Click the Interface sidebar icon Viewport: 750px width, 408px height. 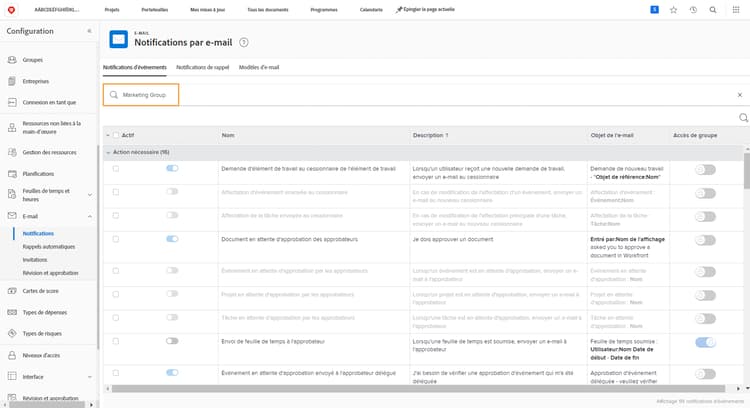pos(12,376)
